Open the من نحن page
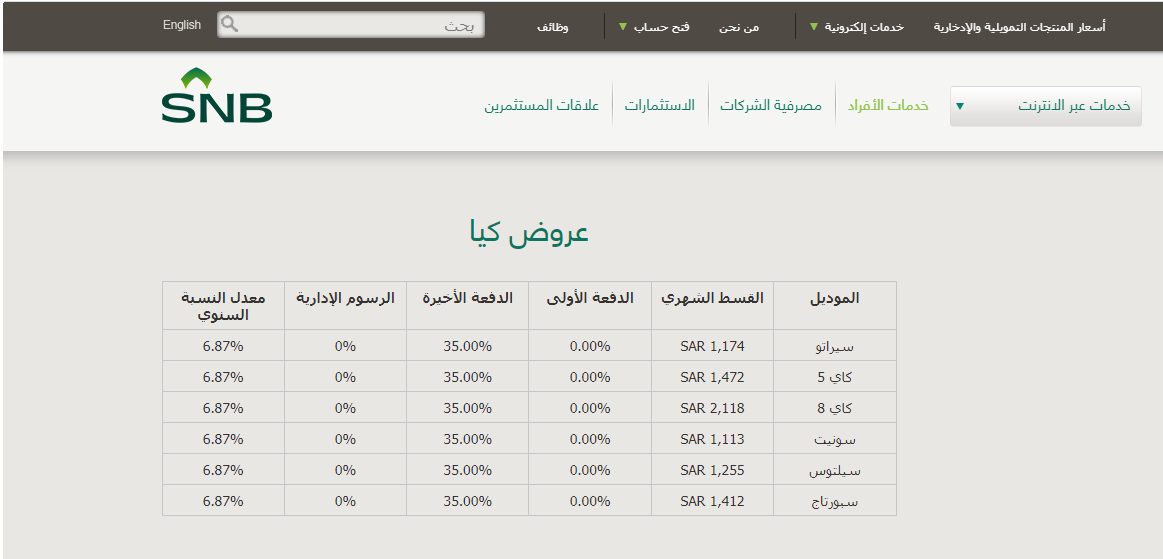Viewport: 1163px width, 559px height. click(739, 27)
